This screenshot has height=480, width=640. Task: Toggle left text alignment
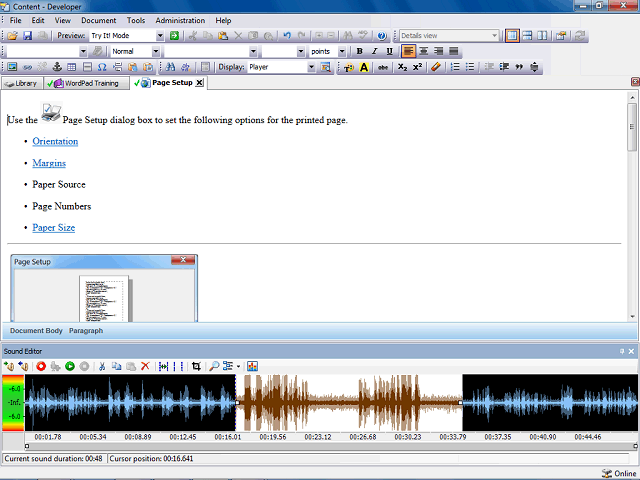408,51
